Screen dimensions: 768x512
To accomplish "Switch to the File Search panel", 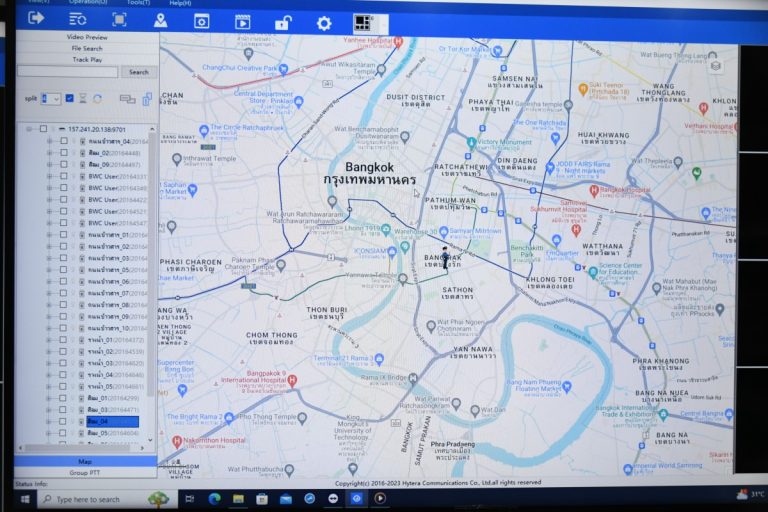I will tap(87, 48).
